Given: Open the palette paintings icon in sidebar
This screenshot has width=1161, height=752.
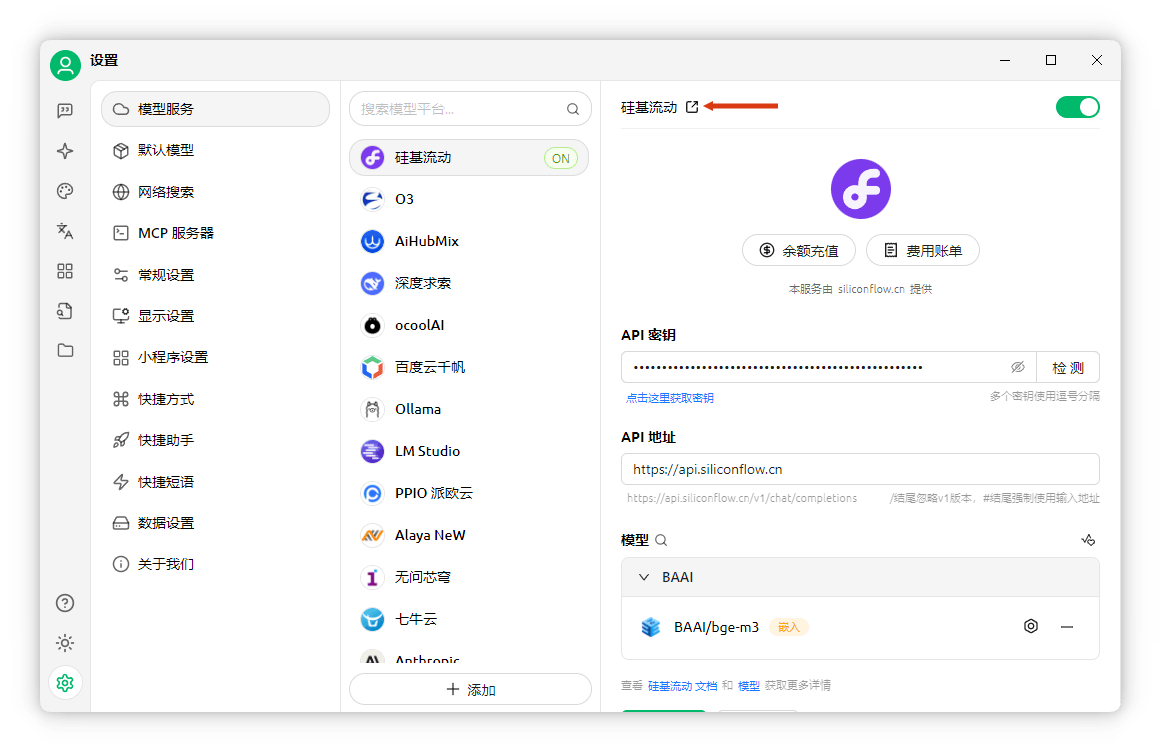Looking at the screenshot, I should pyautogui.click(x=65, y=191).
